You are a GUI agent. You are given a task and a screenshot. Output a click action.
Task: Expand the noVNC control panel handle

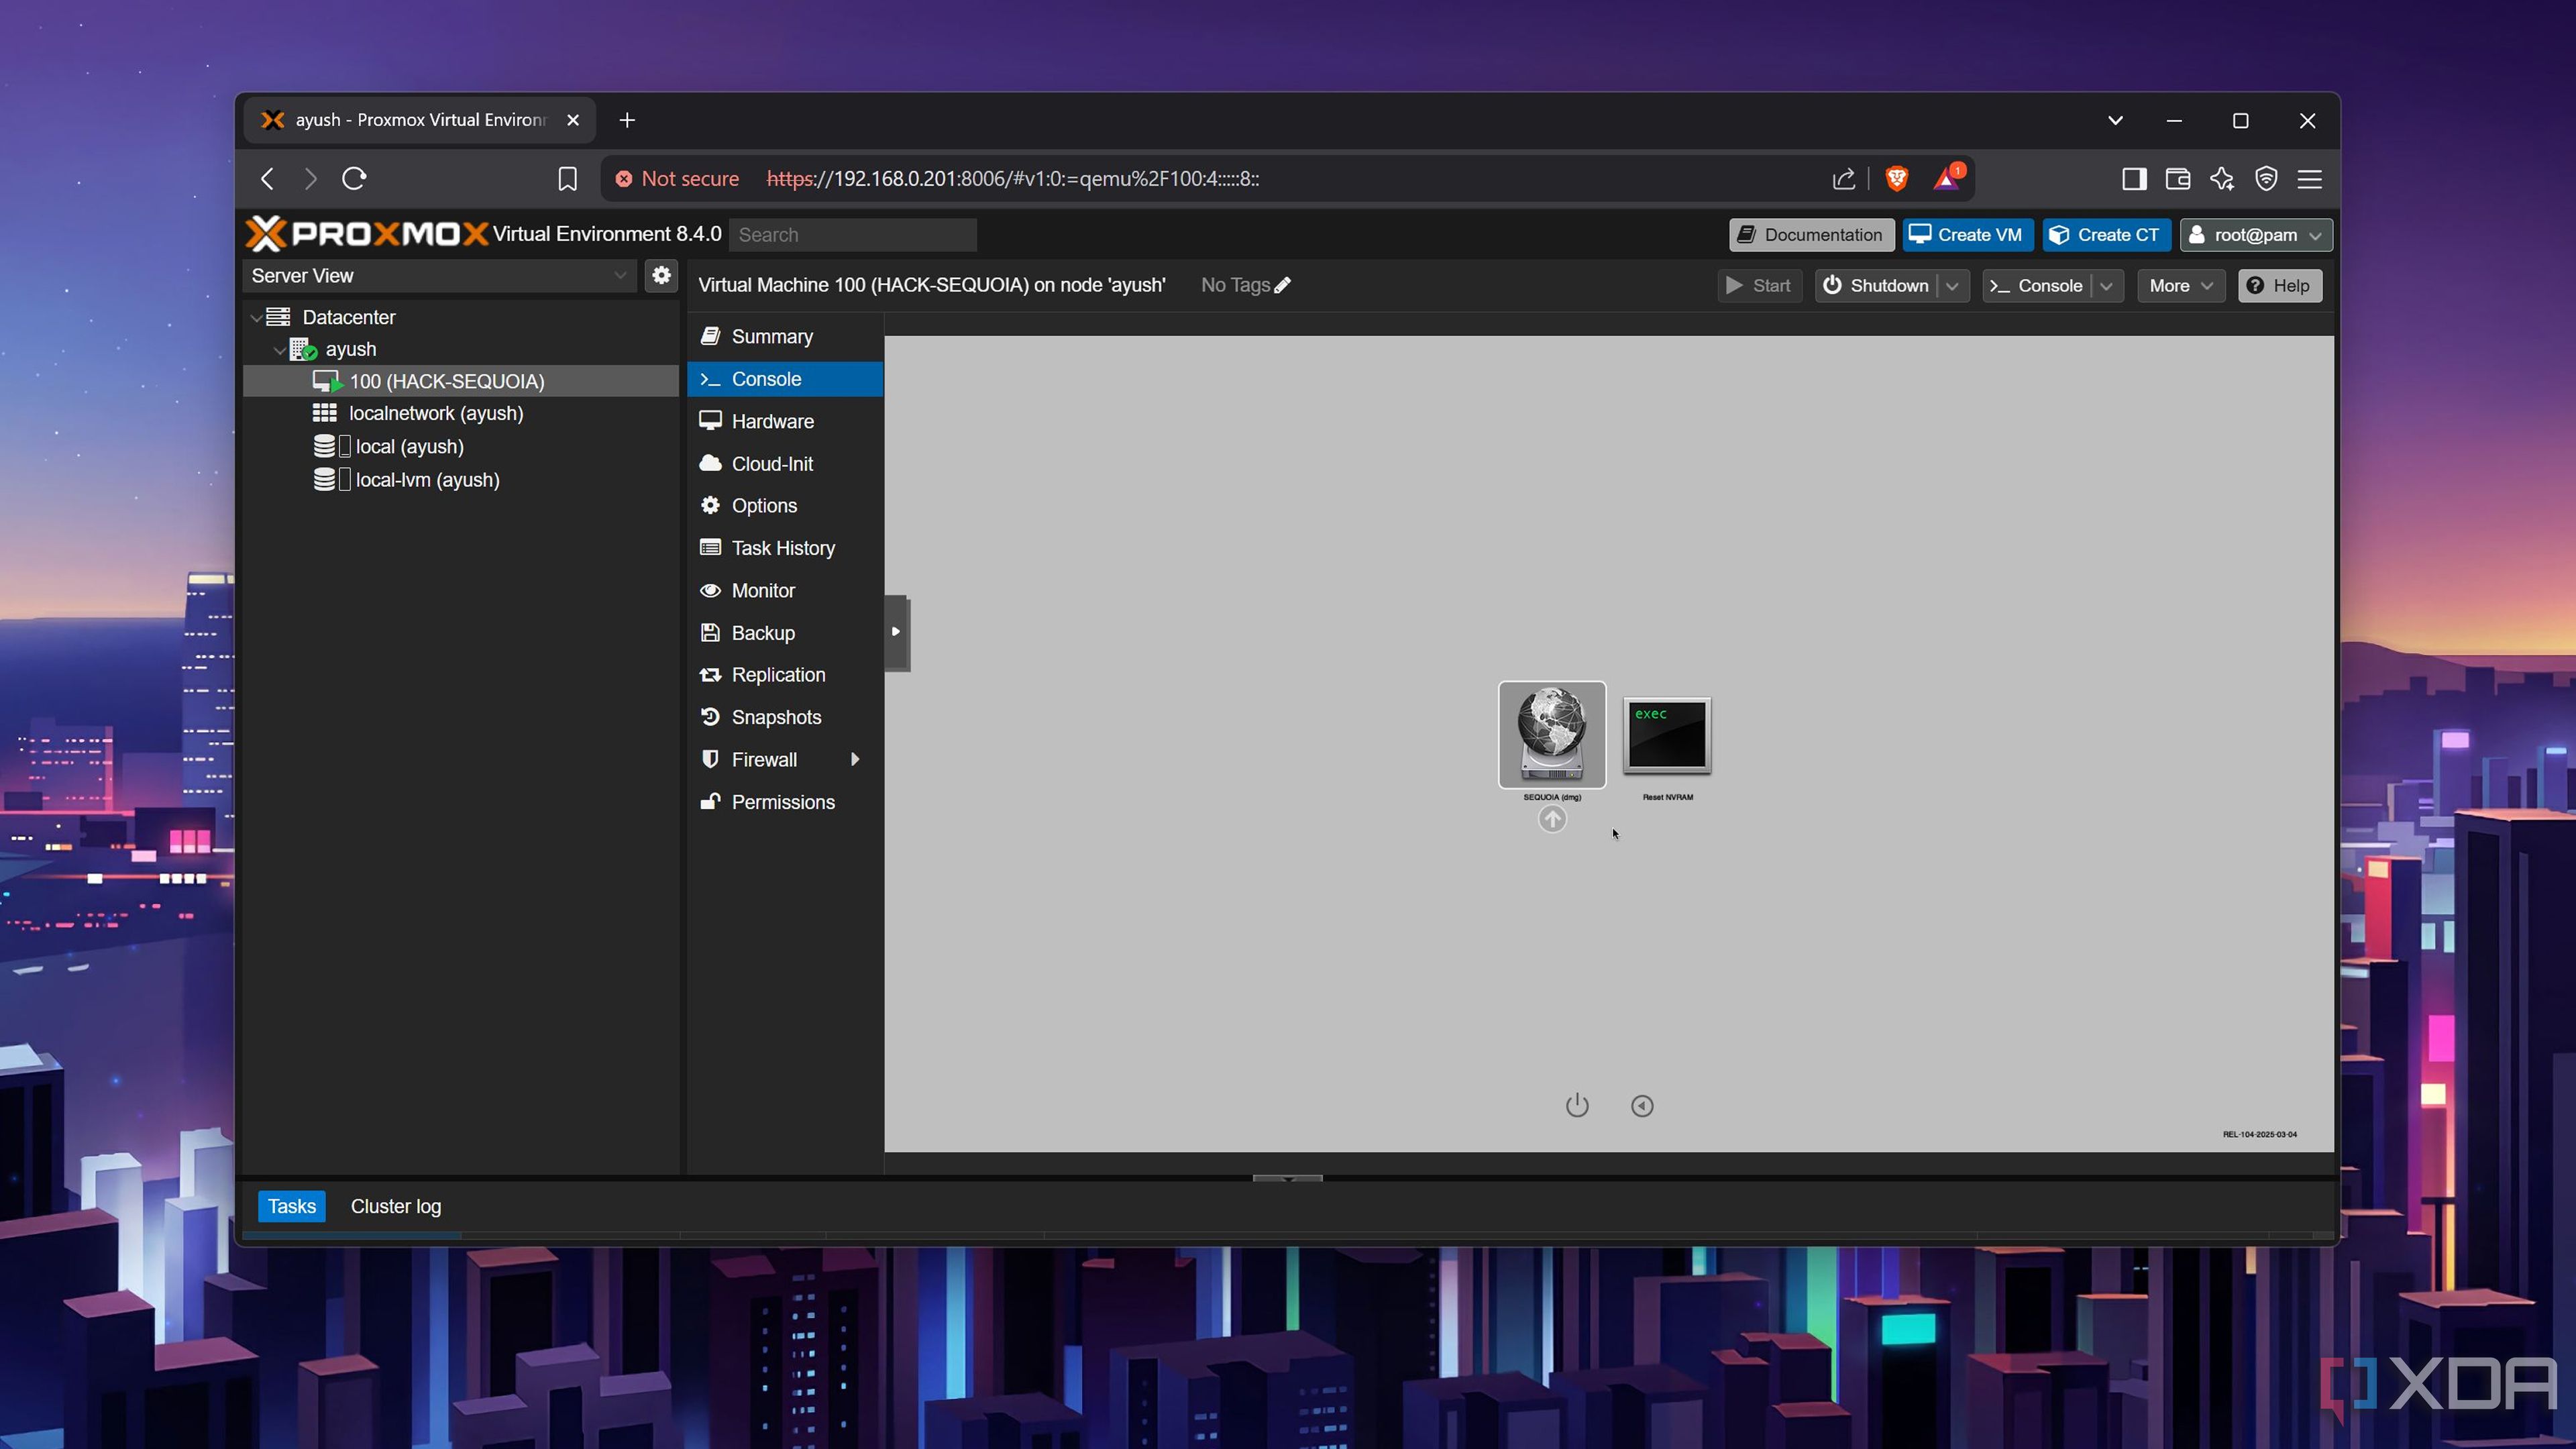(x=896, y=632)
